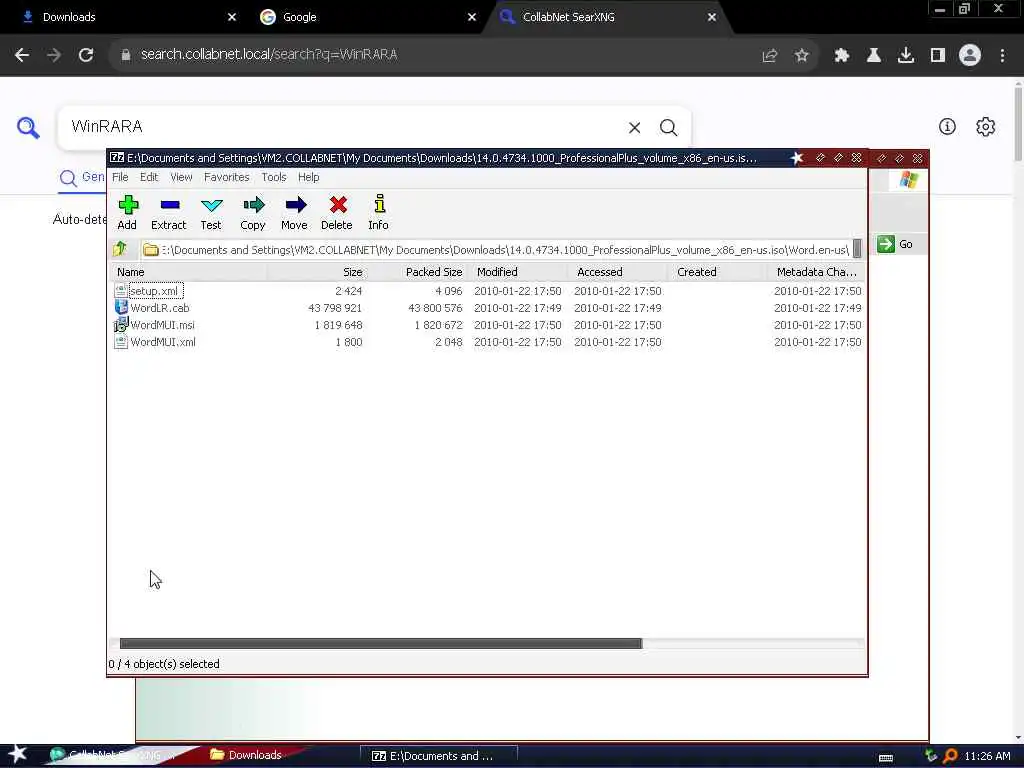Click the Copy toolbar icon
The image size is (1024, 768).
[x=253, y=212]
